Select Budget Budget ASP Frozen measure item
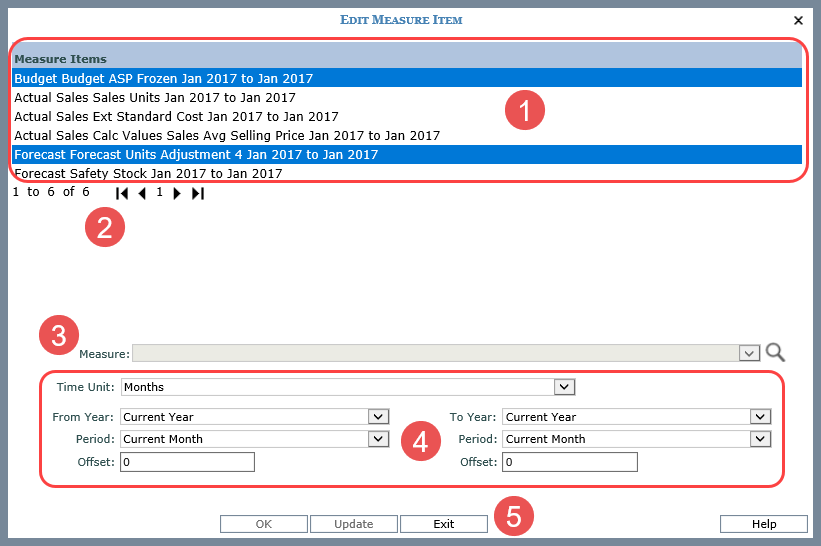 pyautogui.click(x=164, y=78)
